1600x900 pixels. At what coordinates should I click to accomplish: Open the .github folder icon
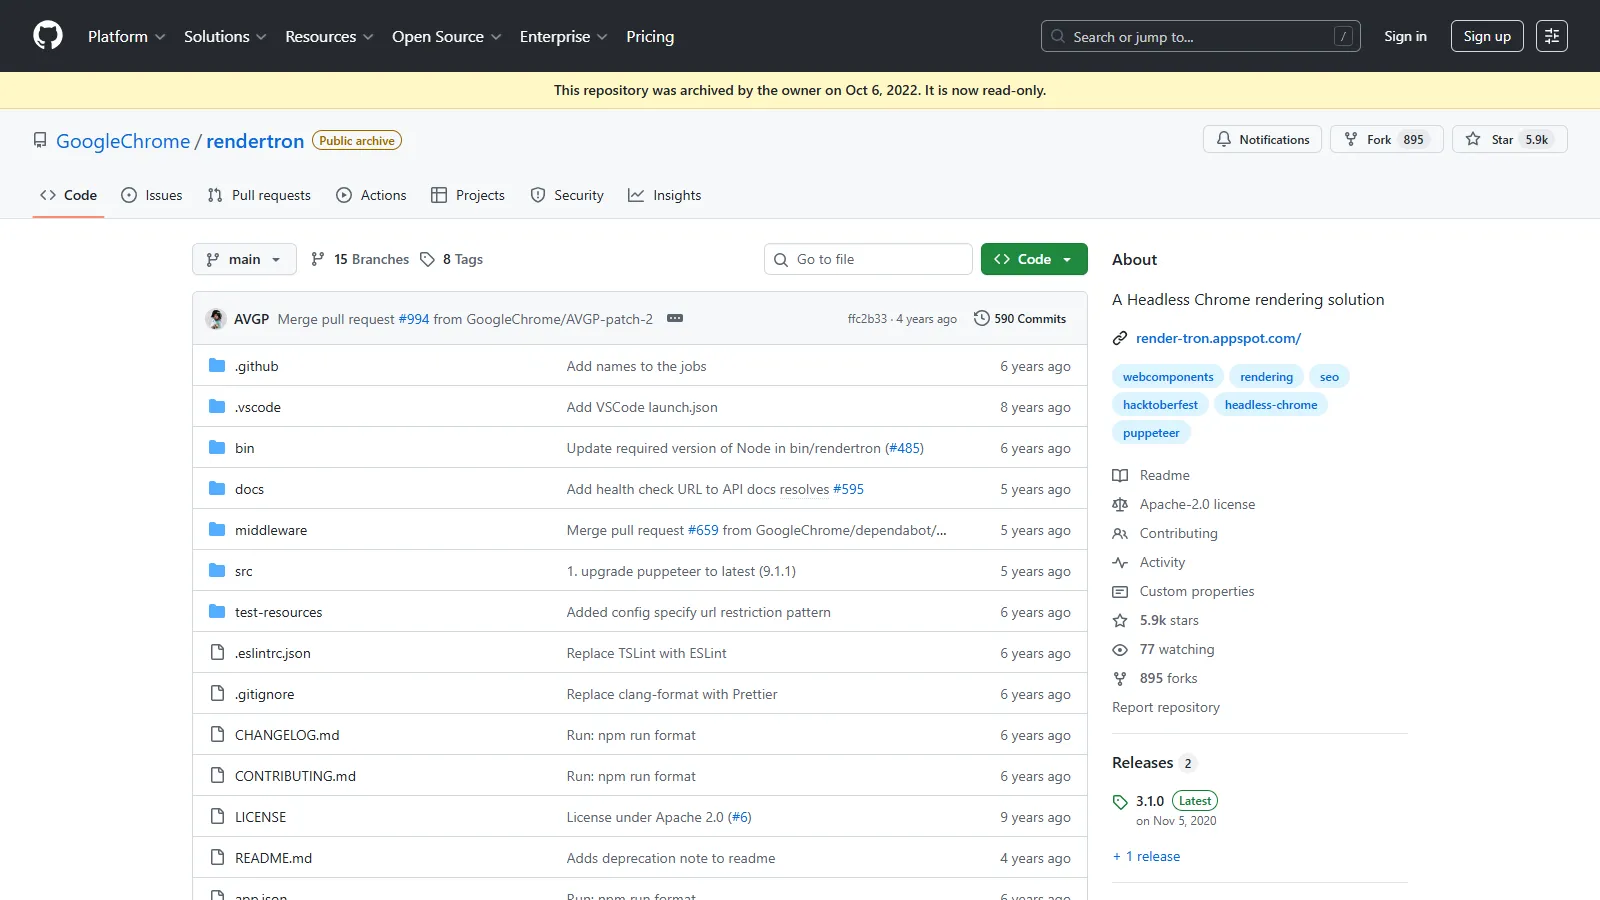(216, 366)
